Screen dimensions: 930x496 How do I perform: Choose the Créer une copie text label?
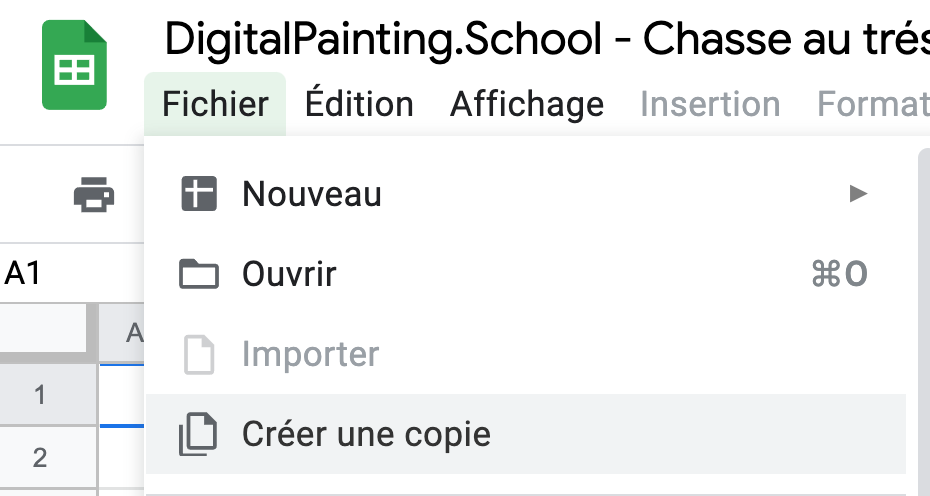(366, 435)
